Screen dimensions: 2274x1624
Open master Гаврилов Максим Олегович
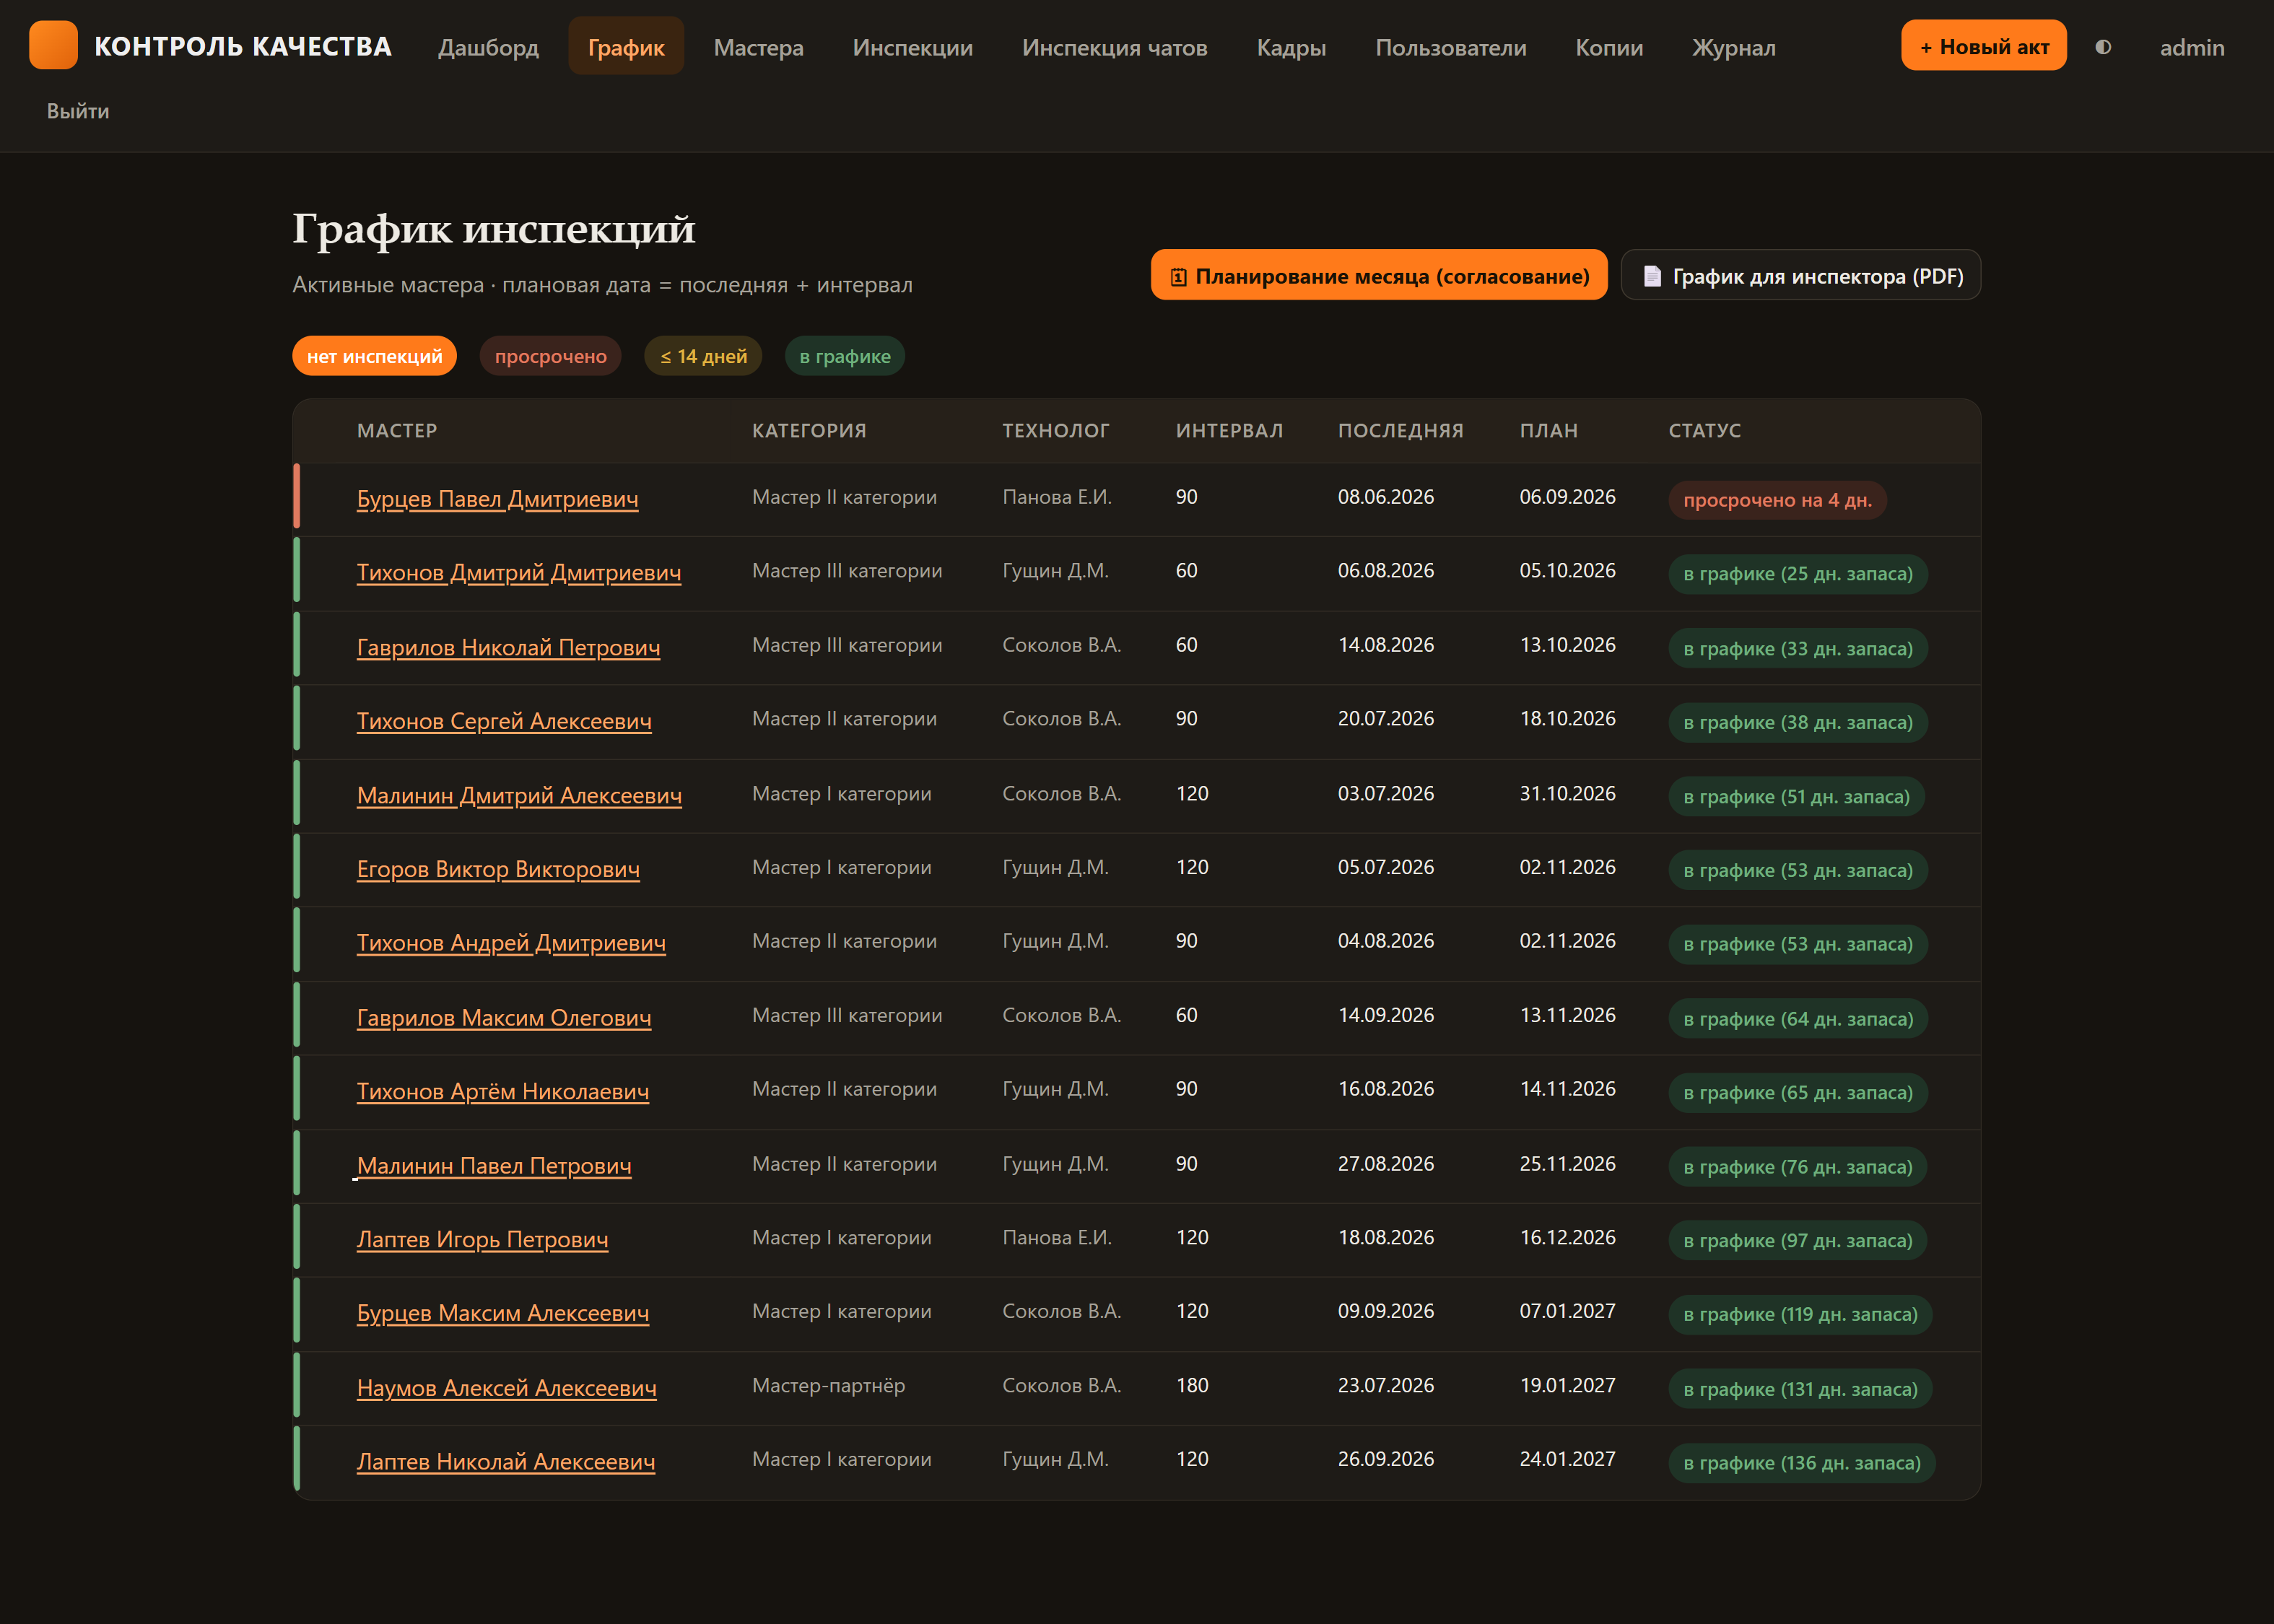point(504,1017)
